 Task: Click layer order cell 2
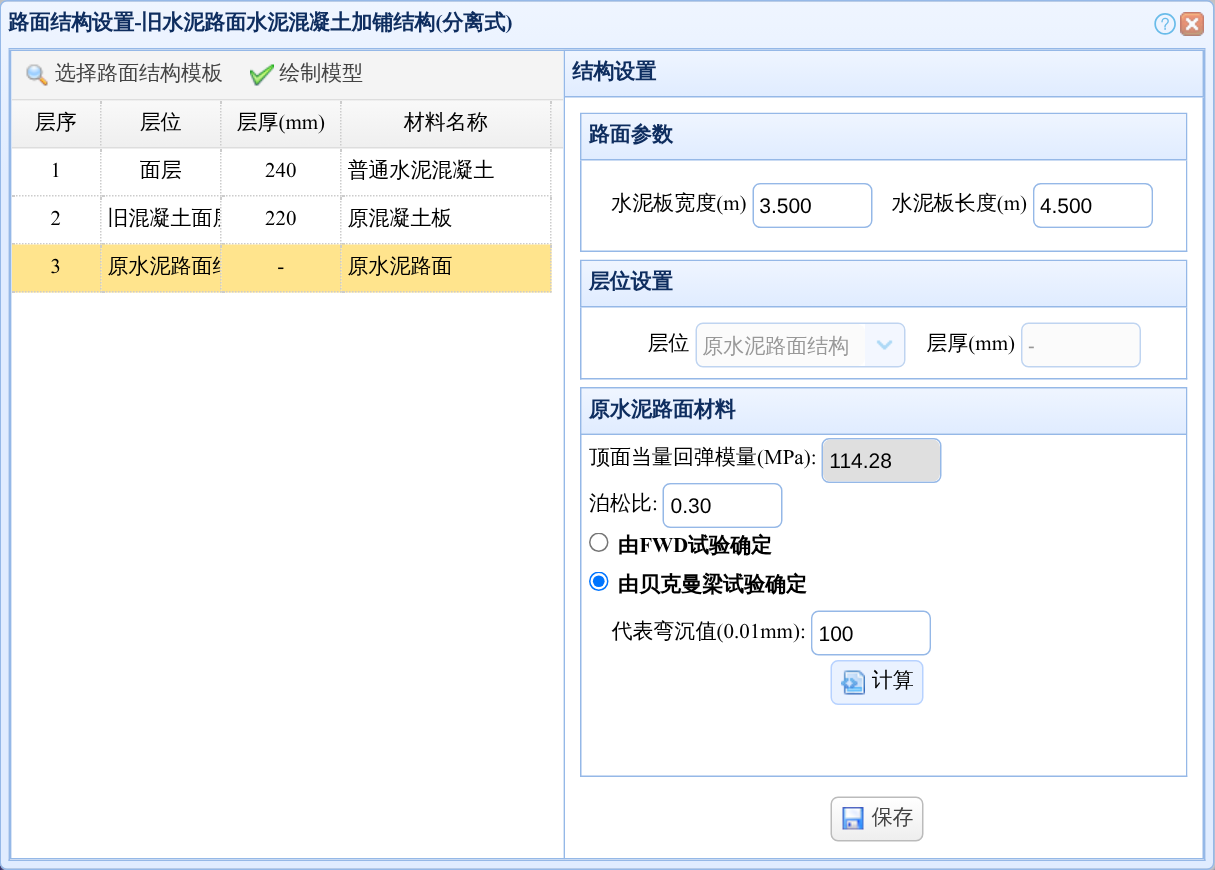(56, 219)
